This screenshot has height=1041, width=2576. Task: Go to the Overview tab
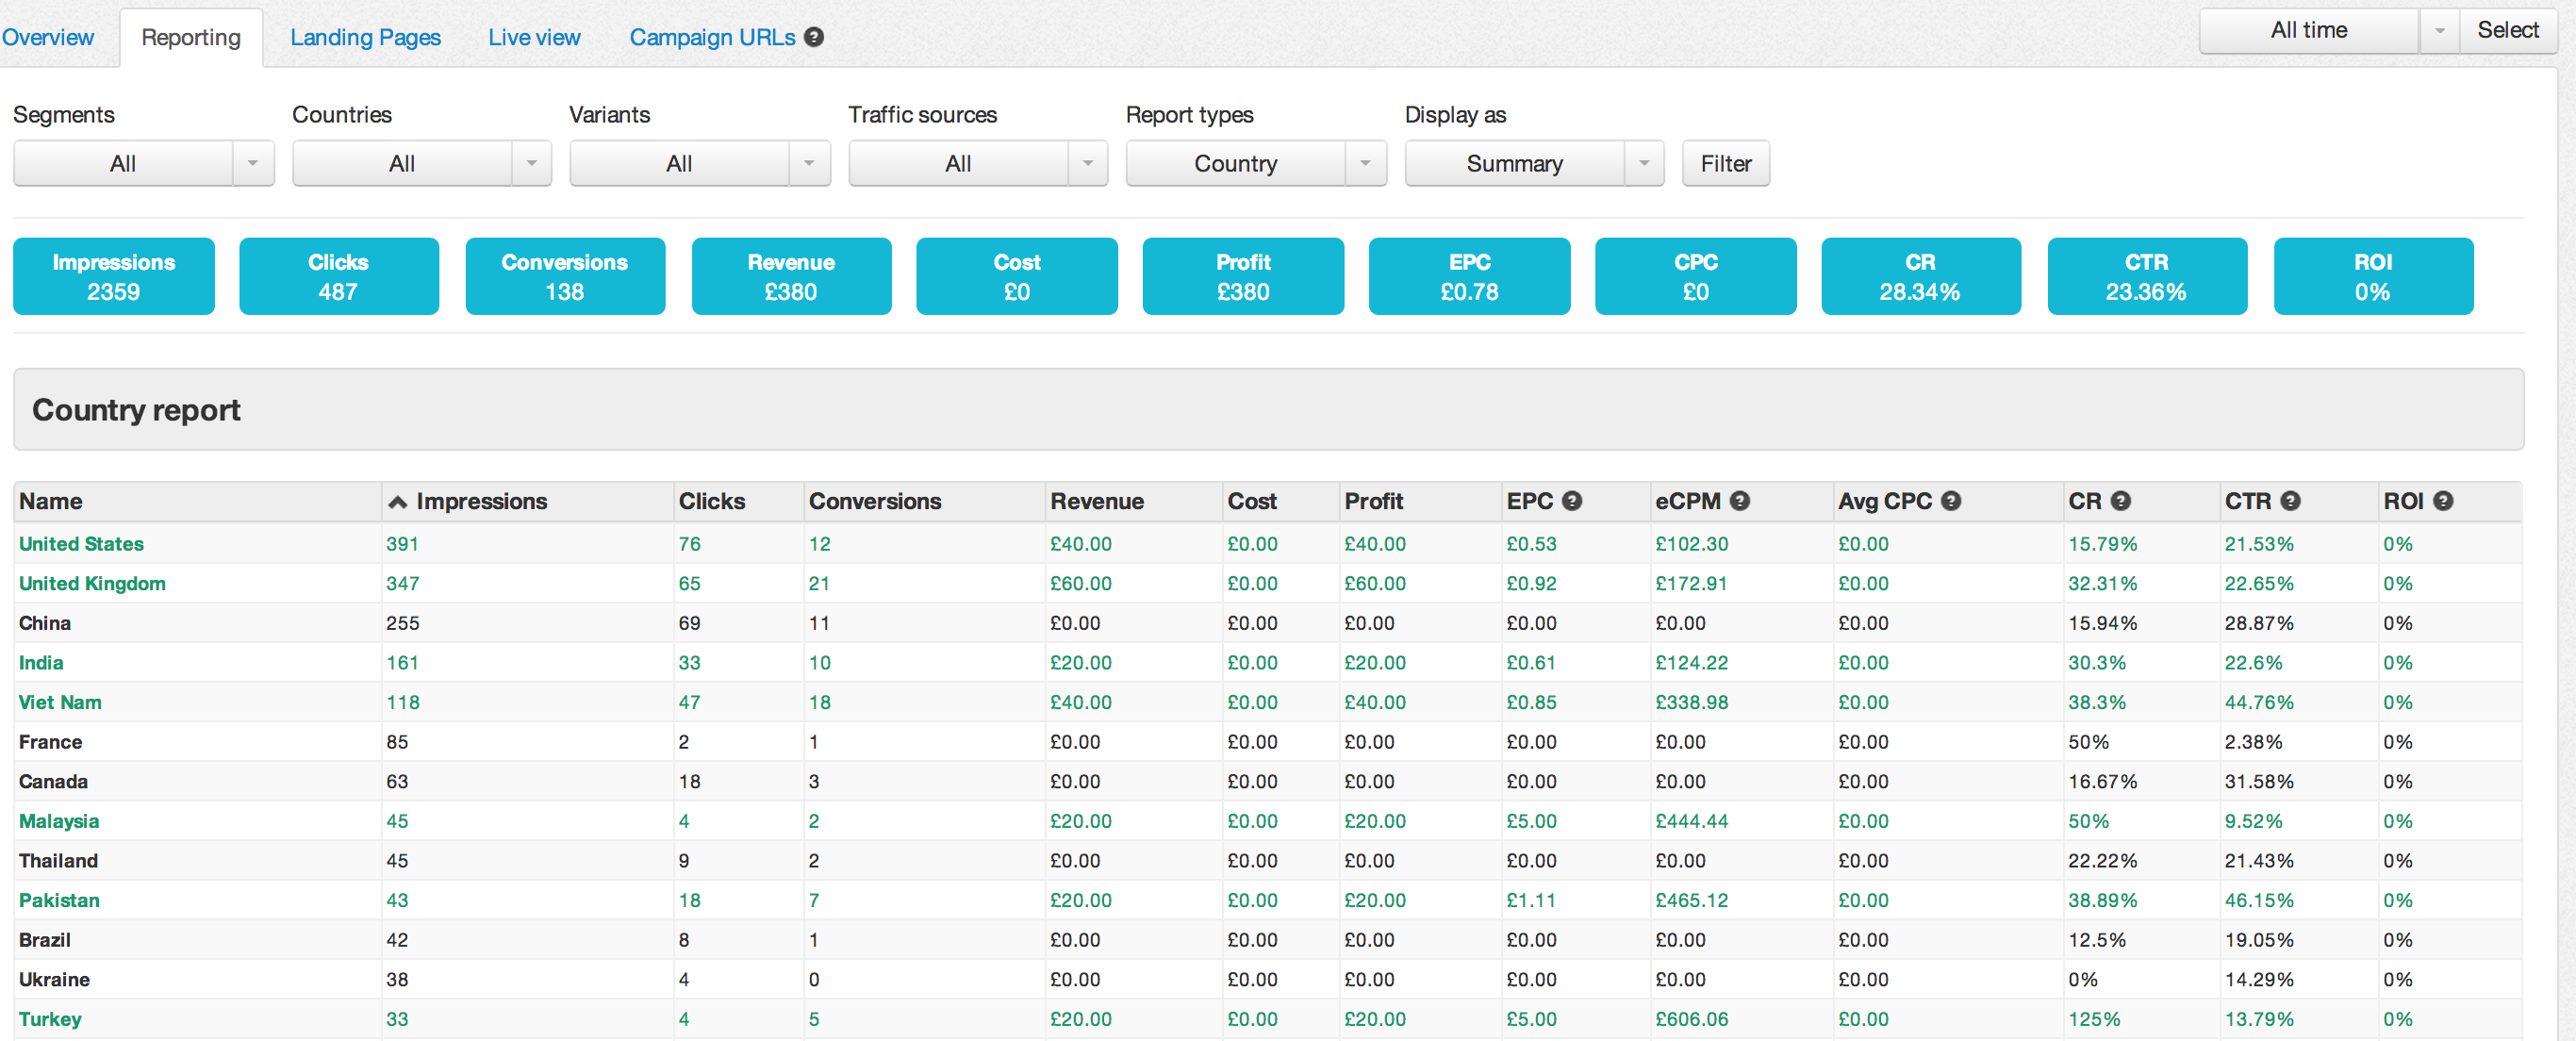[x=47, y=37]
